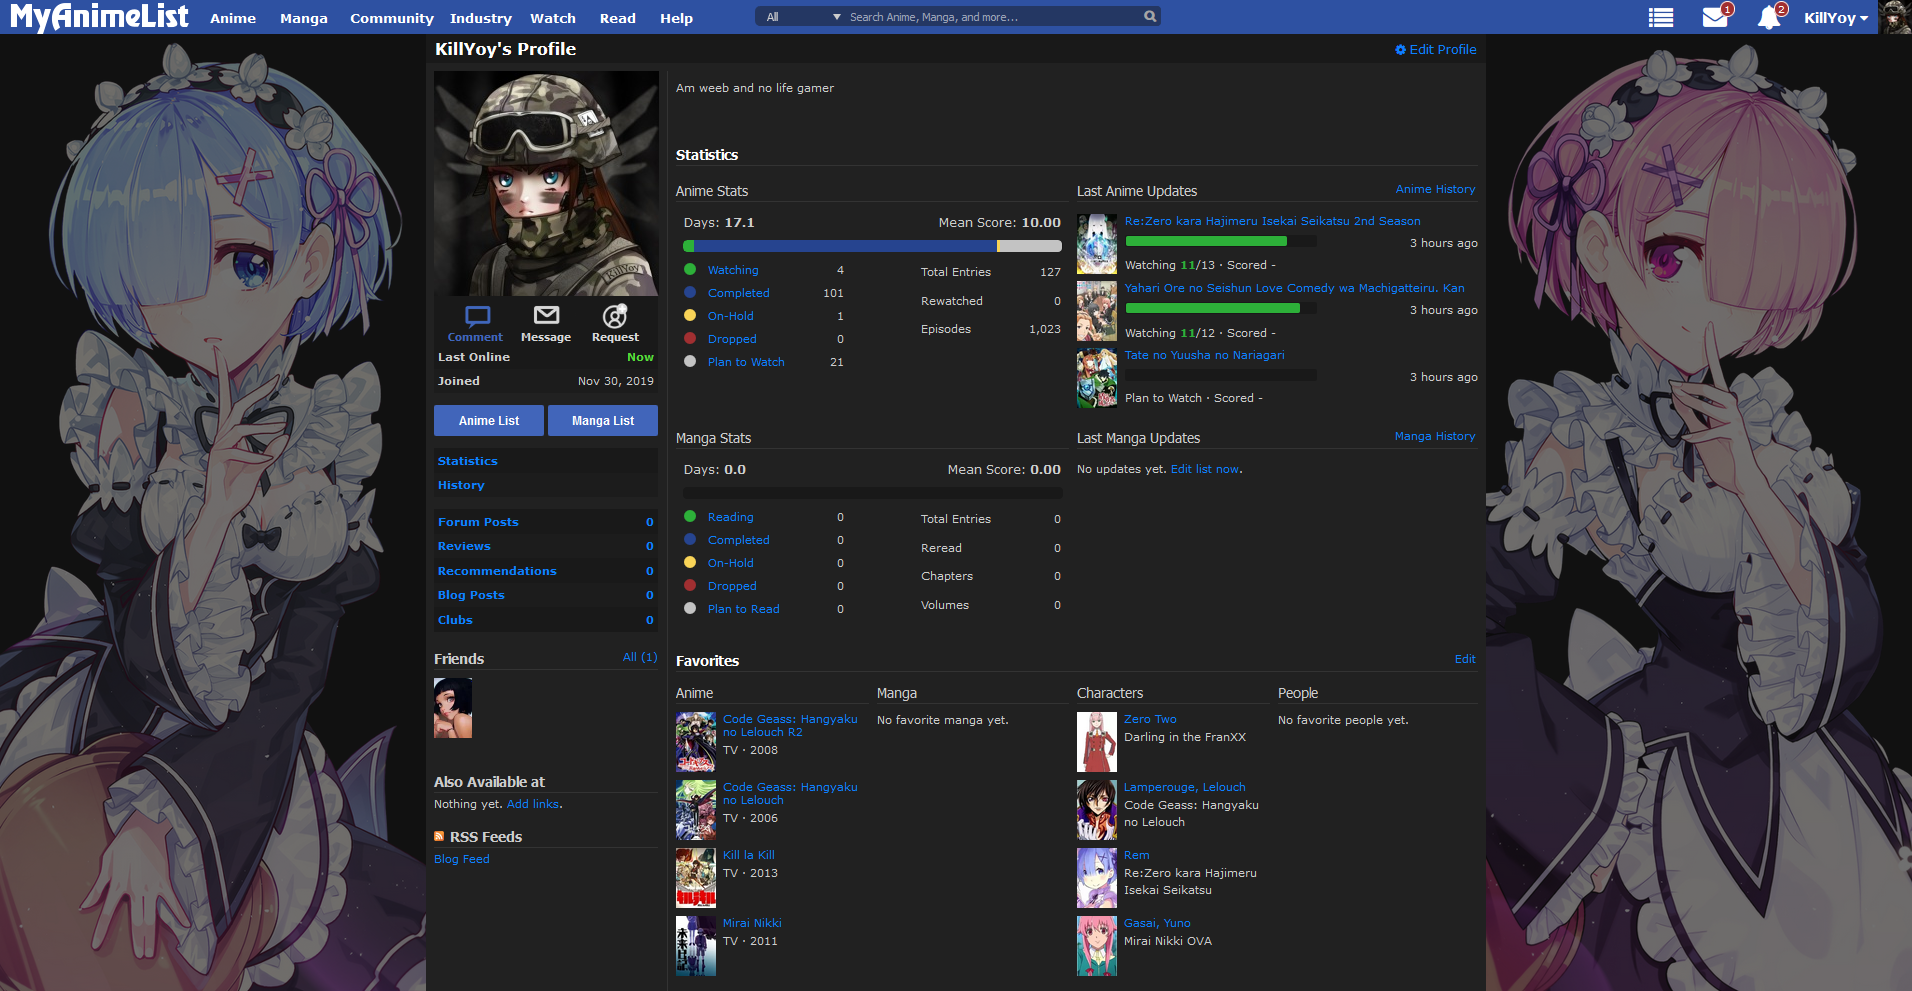Open the Manga History link
This screenshot has height=991, width=1912.
pos(1435,436)
